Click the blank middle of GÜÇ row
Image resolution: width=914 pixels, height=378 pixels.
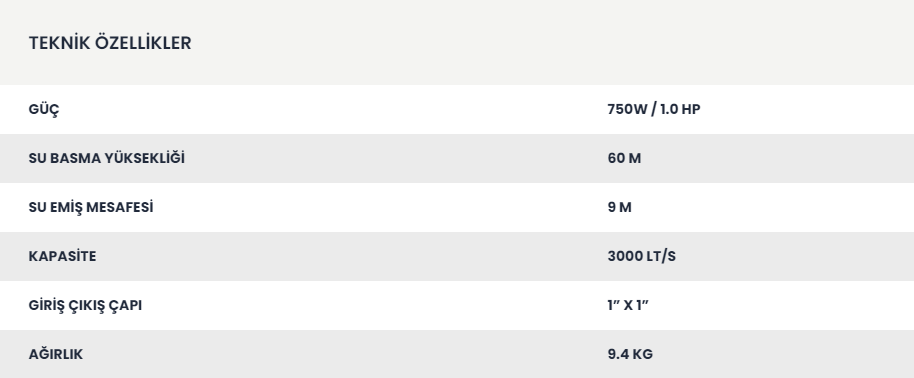tap(332, 109)
